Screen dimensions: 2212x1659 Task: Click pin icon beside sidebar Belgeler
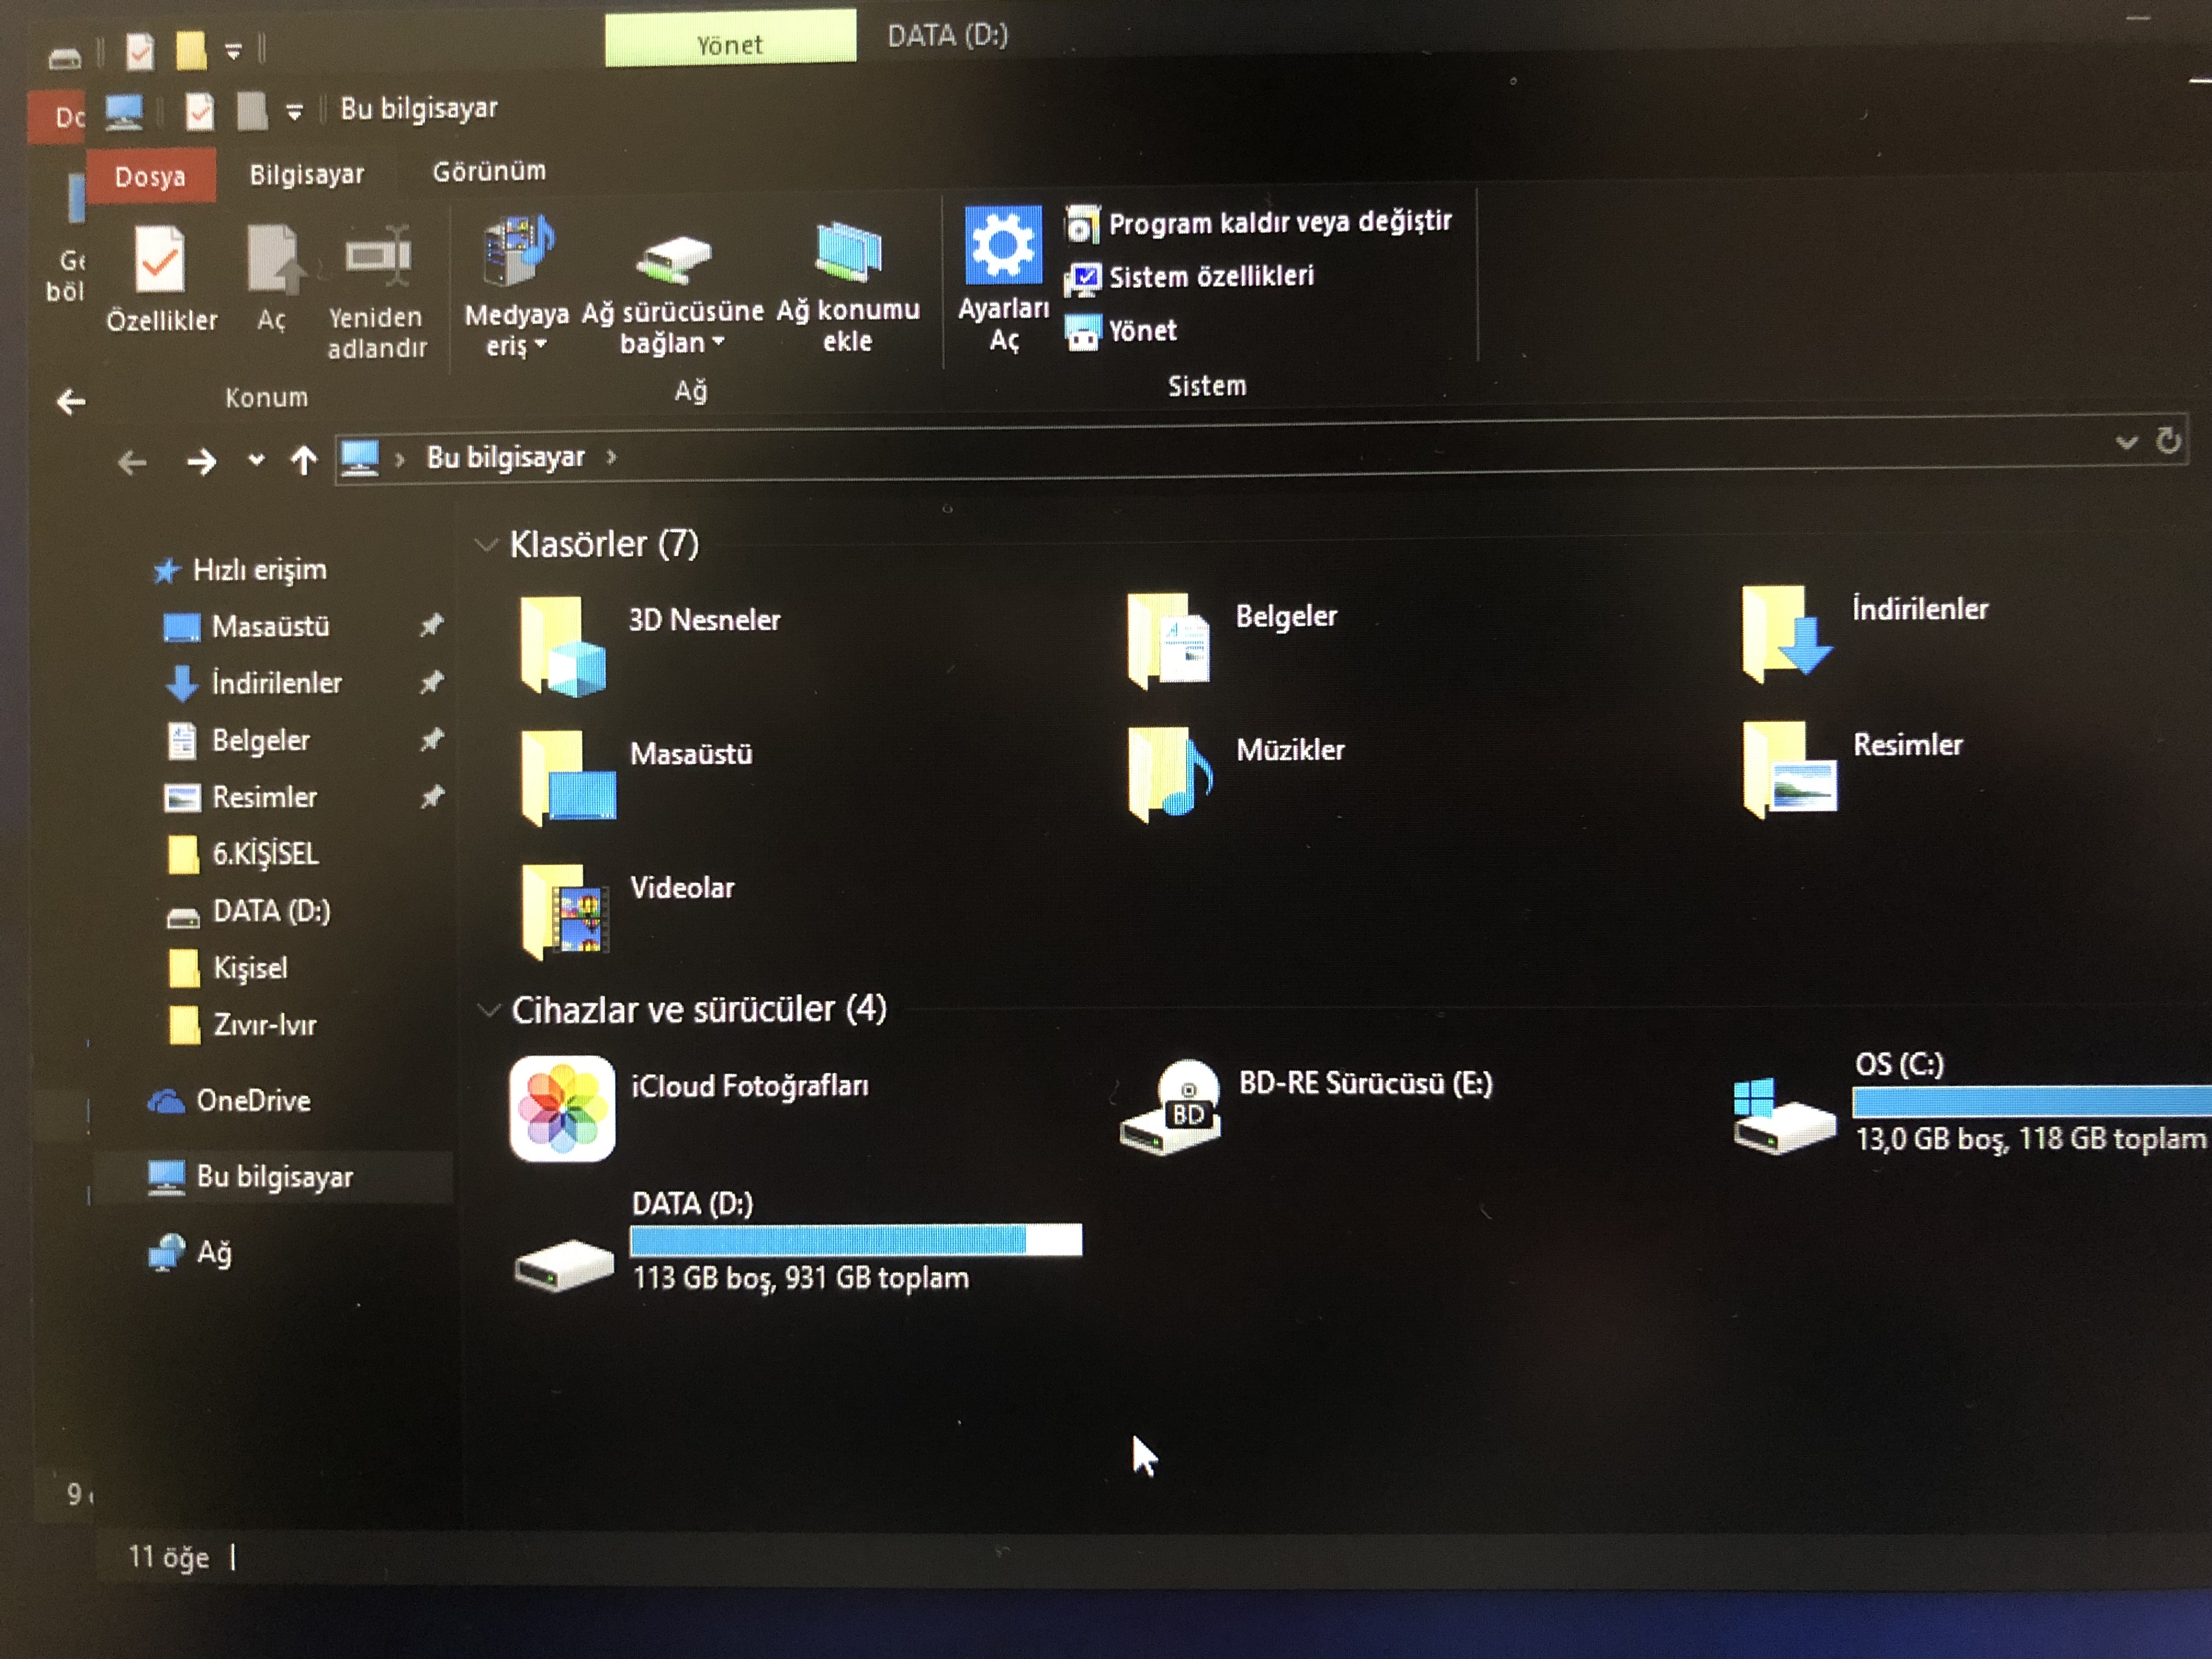(431, 740)
